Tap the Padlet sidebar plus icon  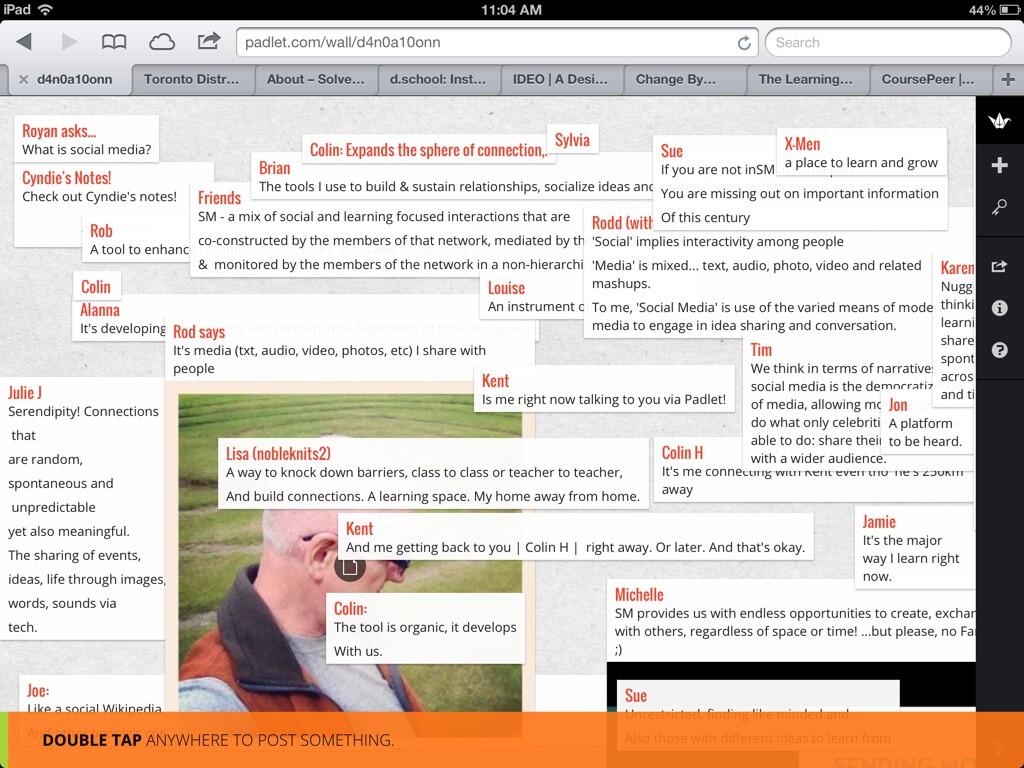999,165
